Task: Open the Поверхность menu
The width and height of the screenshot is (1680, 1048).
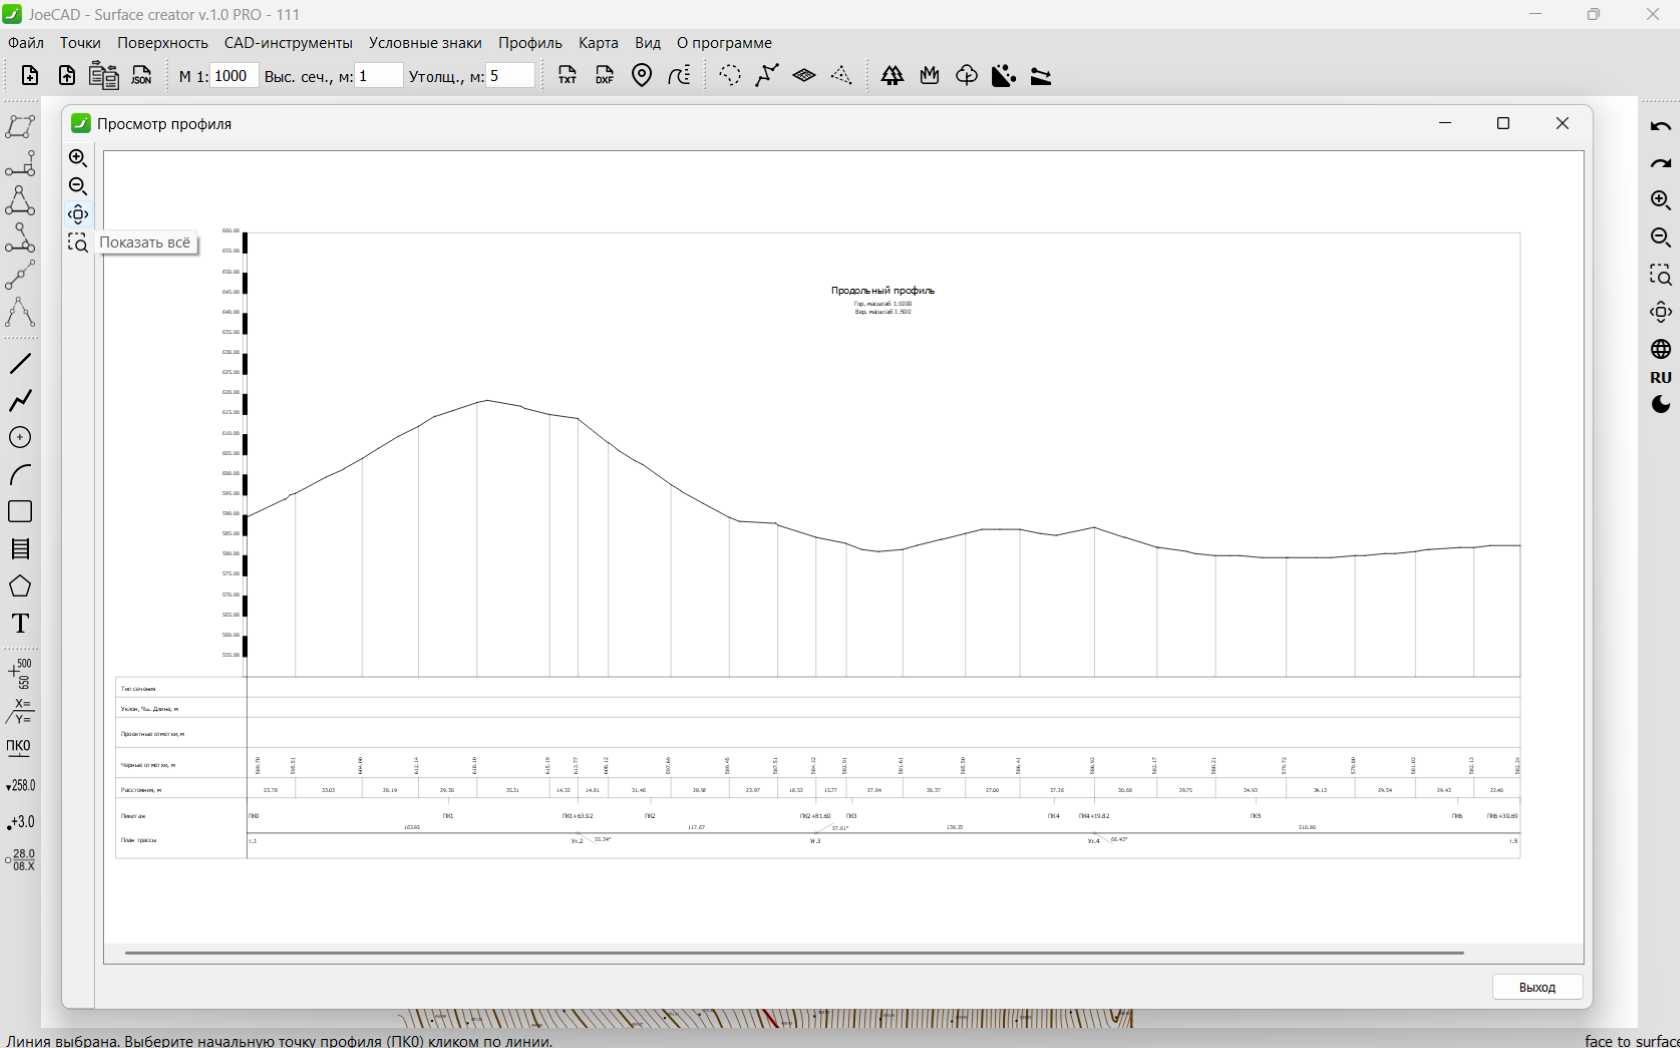Action: [162, 43]
